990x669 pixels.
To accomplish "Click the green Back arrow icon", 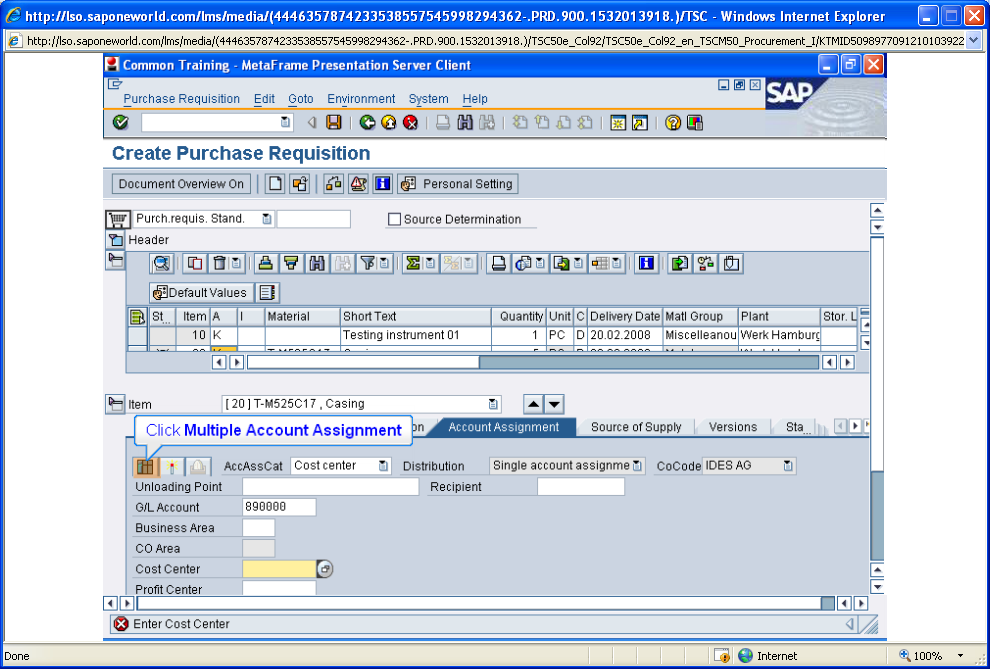I will click(x=367, y=122).
